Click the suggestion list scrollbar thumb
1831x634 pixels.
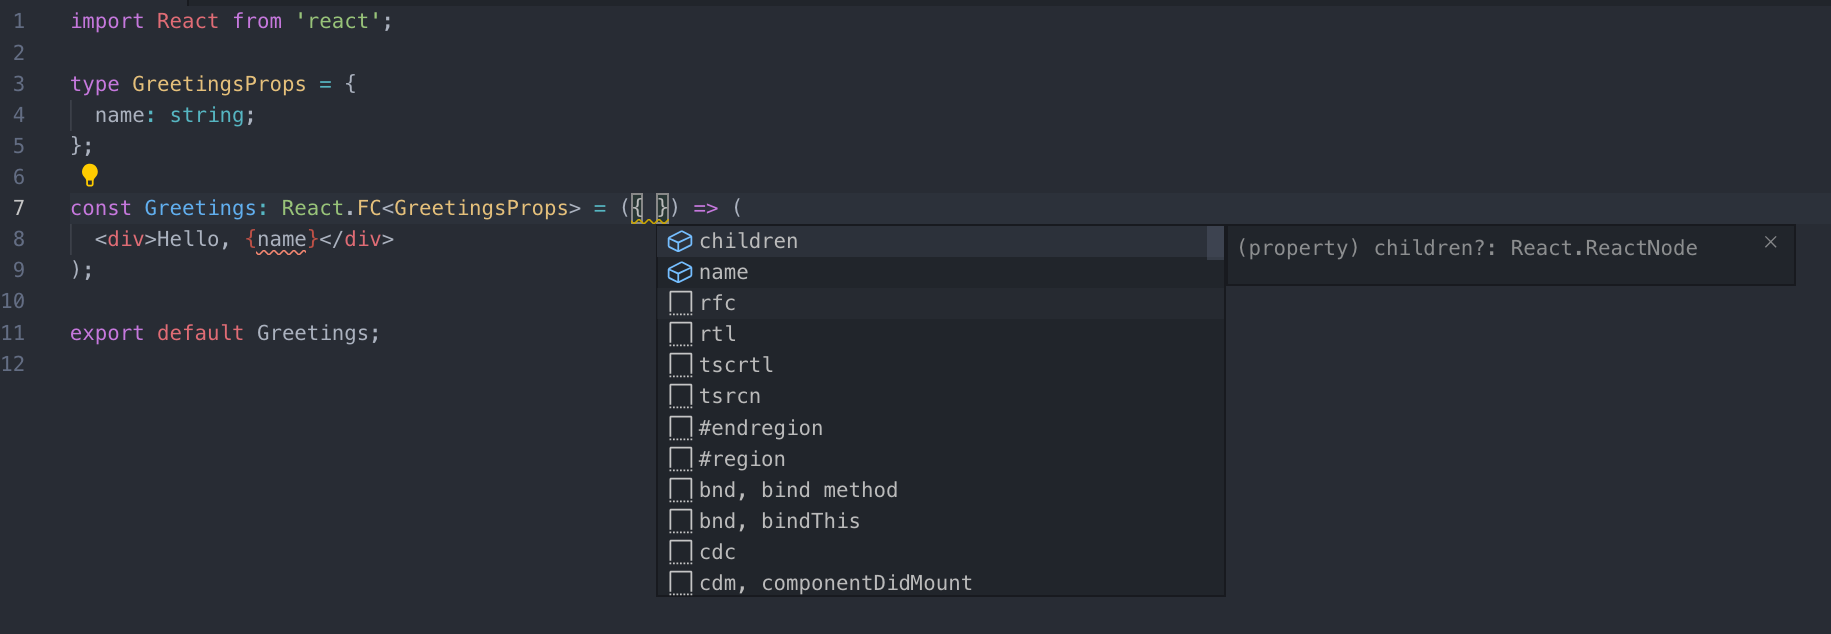(1215, 243)
